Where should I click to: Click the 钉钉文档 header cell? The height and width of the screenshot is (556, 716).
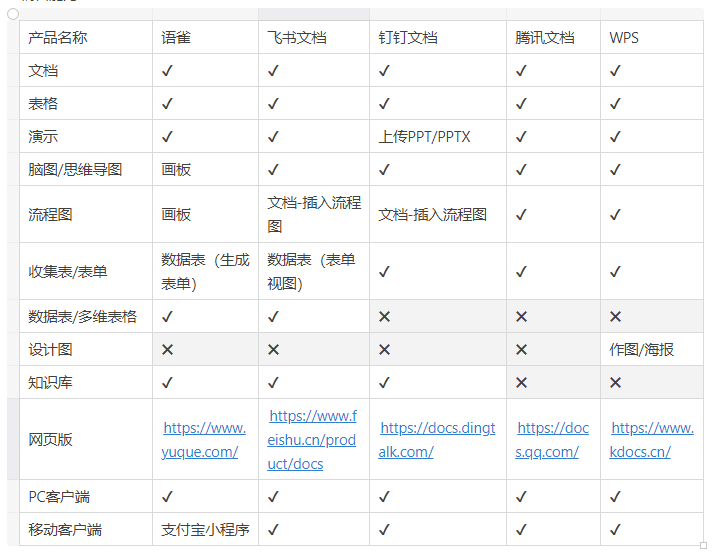438,37
